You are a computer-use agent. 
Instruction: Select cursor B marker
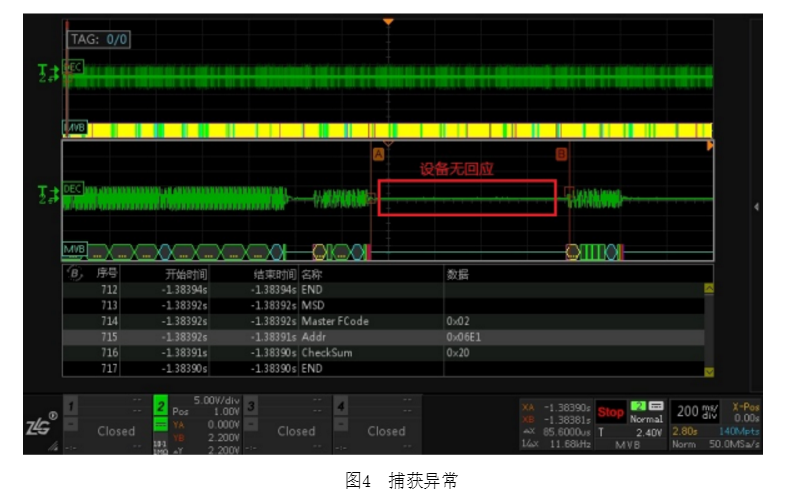click(561, 154)
